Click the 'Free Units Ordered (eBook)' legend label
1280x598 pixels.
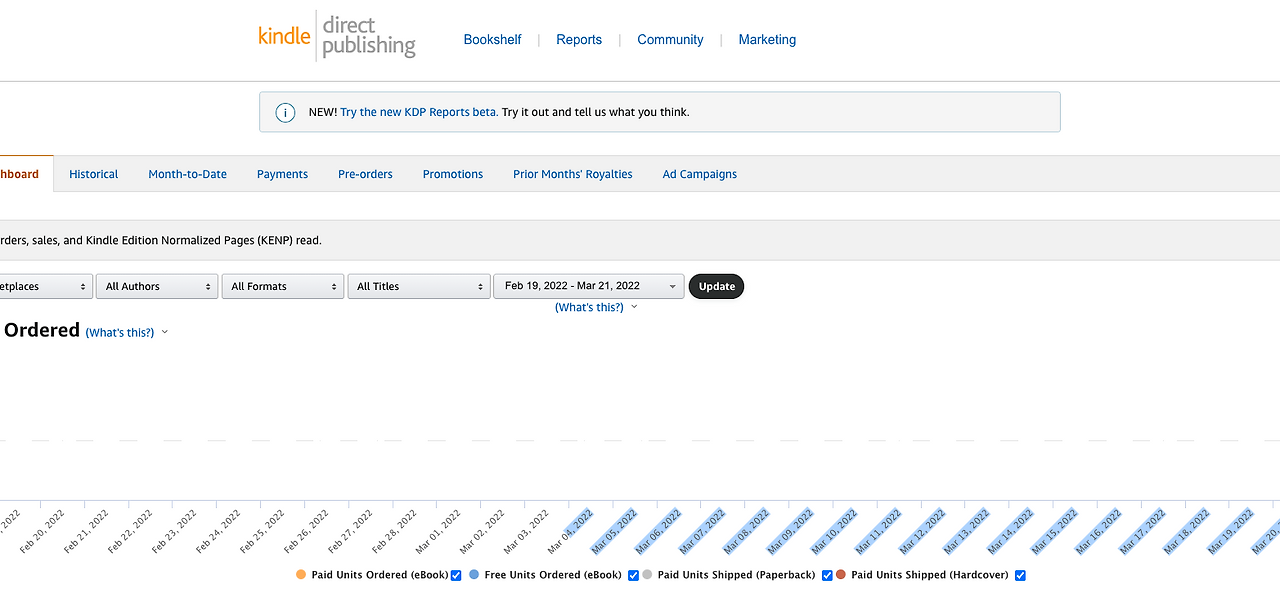(553, 575)
